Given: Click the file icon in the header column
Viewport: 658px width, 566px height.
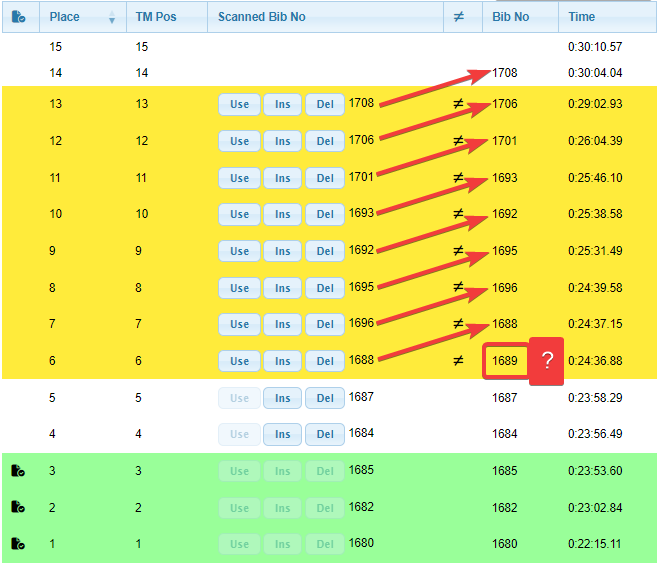Looking at the screenshot, I should (x=19, y=17).
